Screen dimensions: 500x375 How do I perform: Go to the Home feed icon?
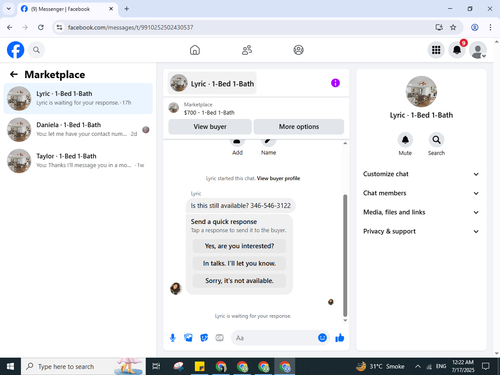tap(195, 50)
